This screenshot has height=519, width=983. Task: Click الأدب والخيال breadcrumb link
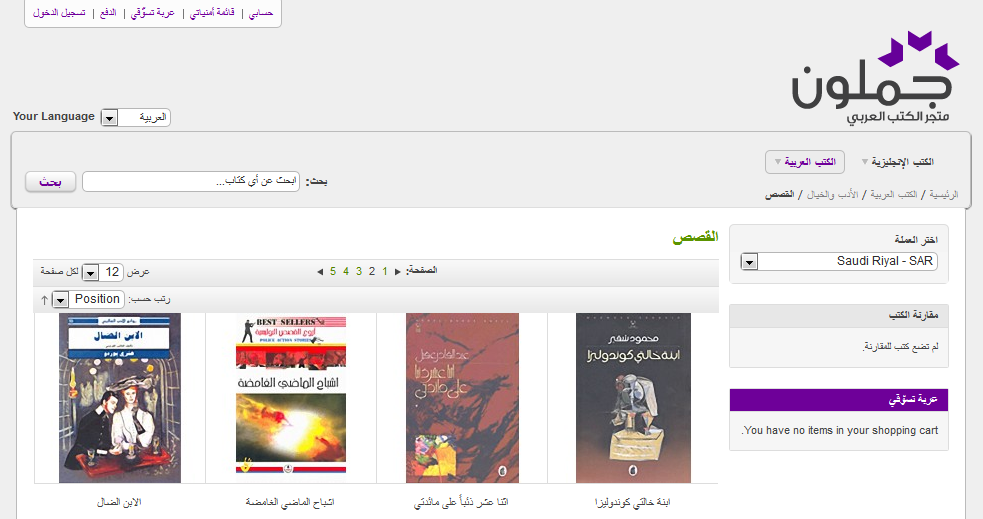(x=832, y=195)
